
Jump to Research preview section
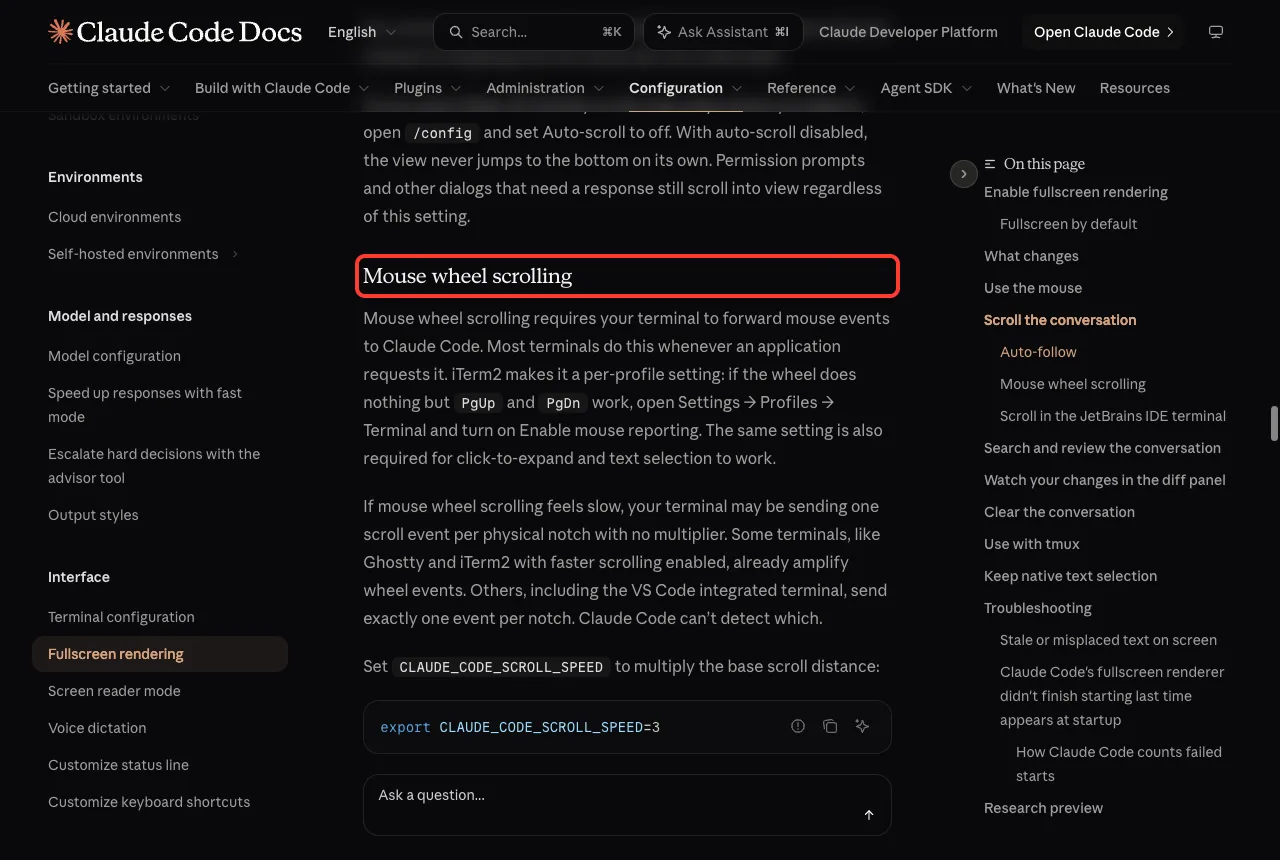1043,808
